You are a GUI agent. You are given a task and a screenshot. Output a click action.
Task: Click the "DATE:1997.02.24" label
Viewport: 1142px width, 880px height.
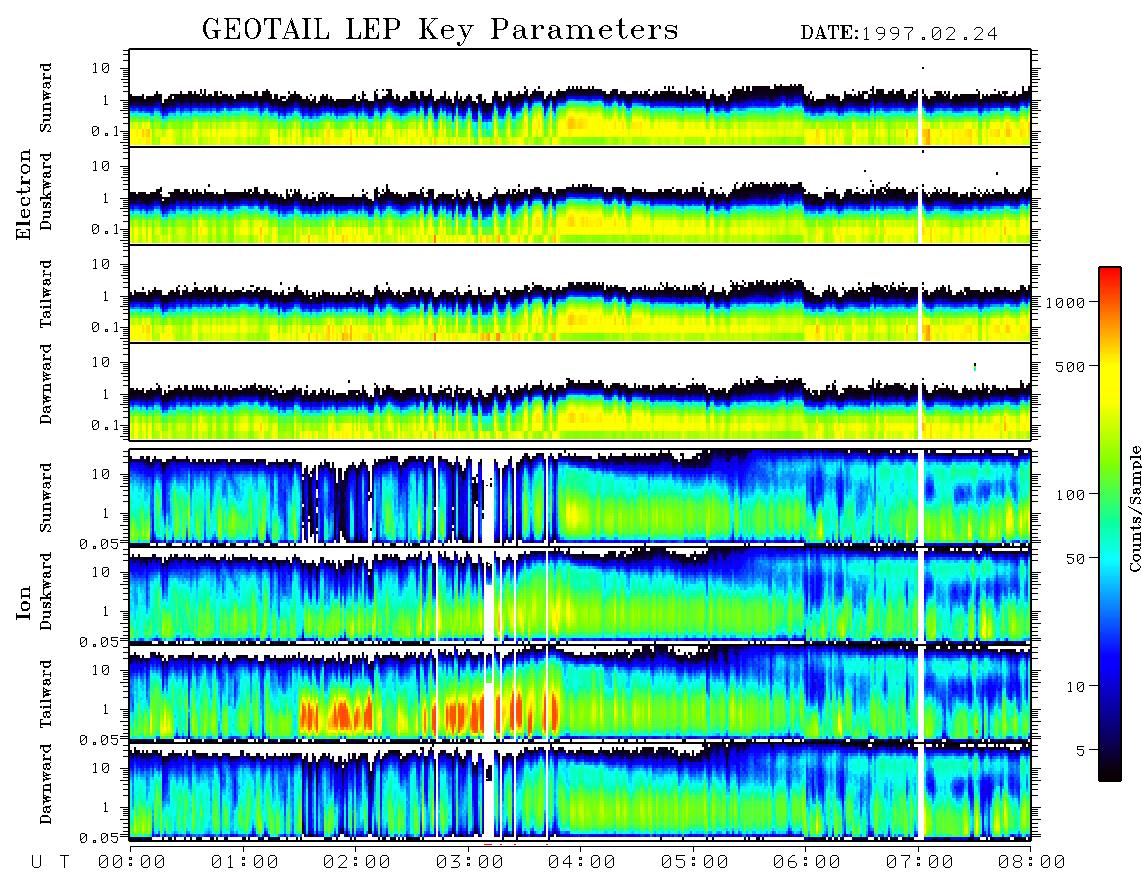coord(899,34)
